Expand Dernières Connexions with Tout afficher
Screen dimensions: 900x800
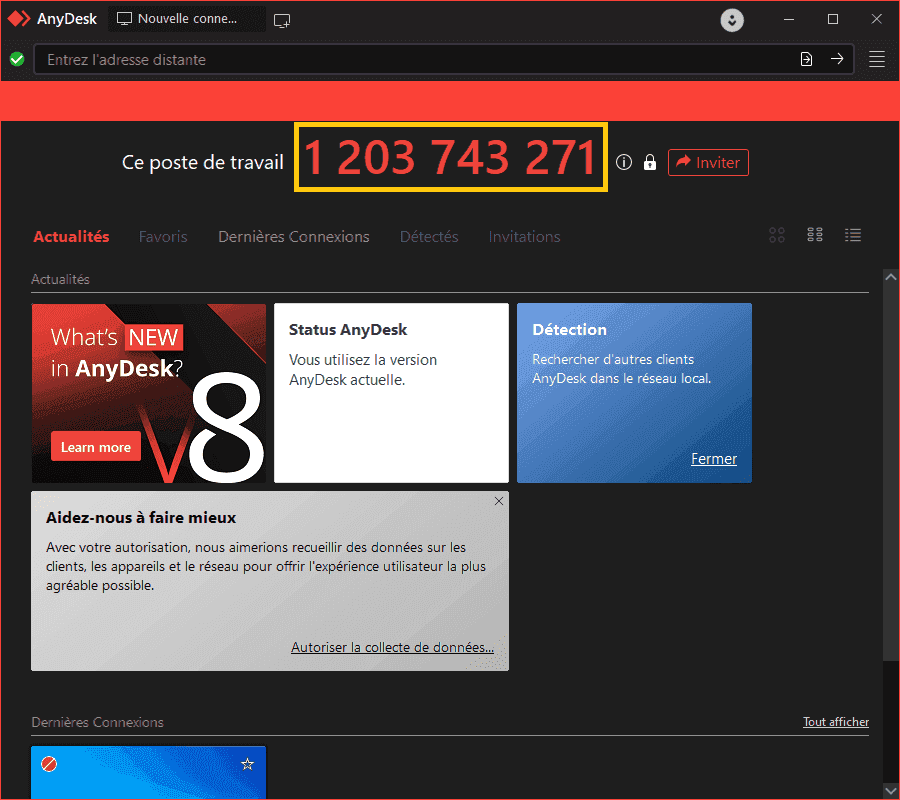pyautogui.click(x=836, y=721)
